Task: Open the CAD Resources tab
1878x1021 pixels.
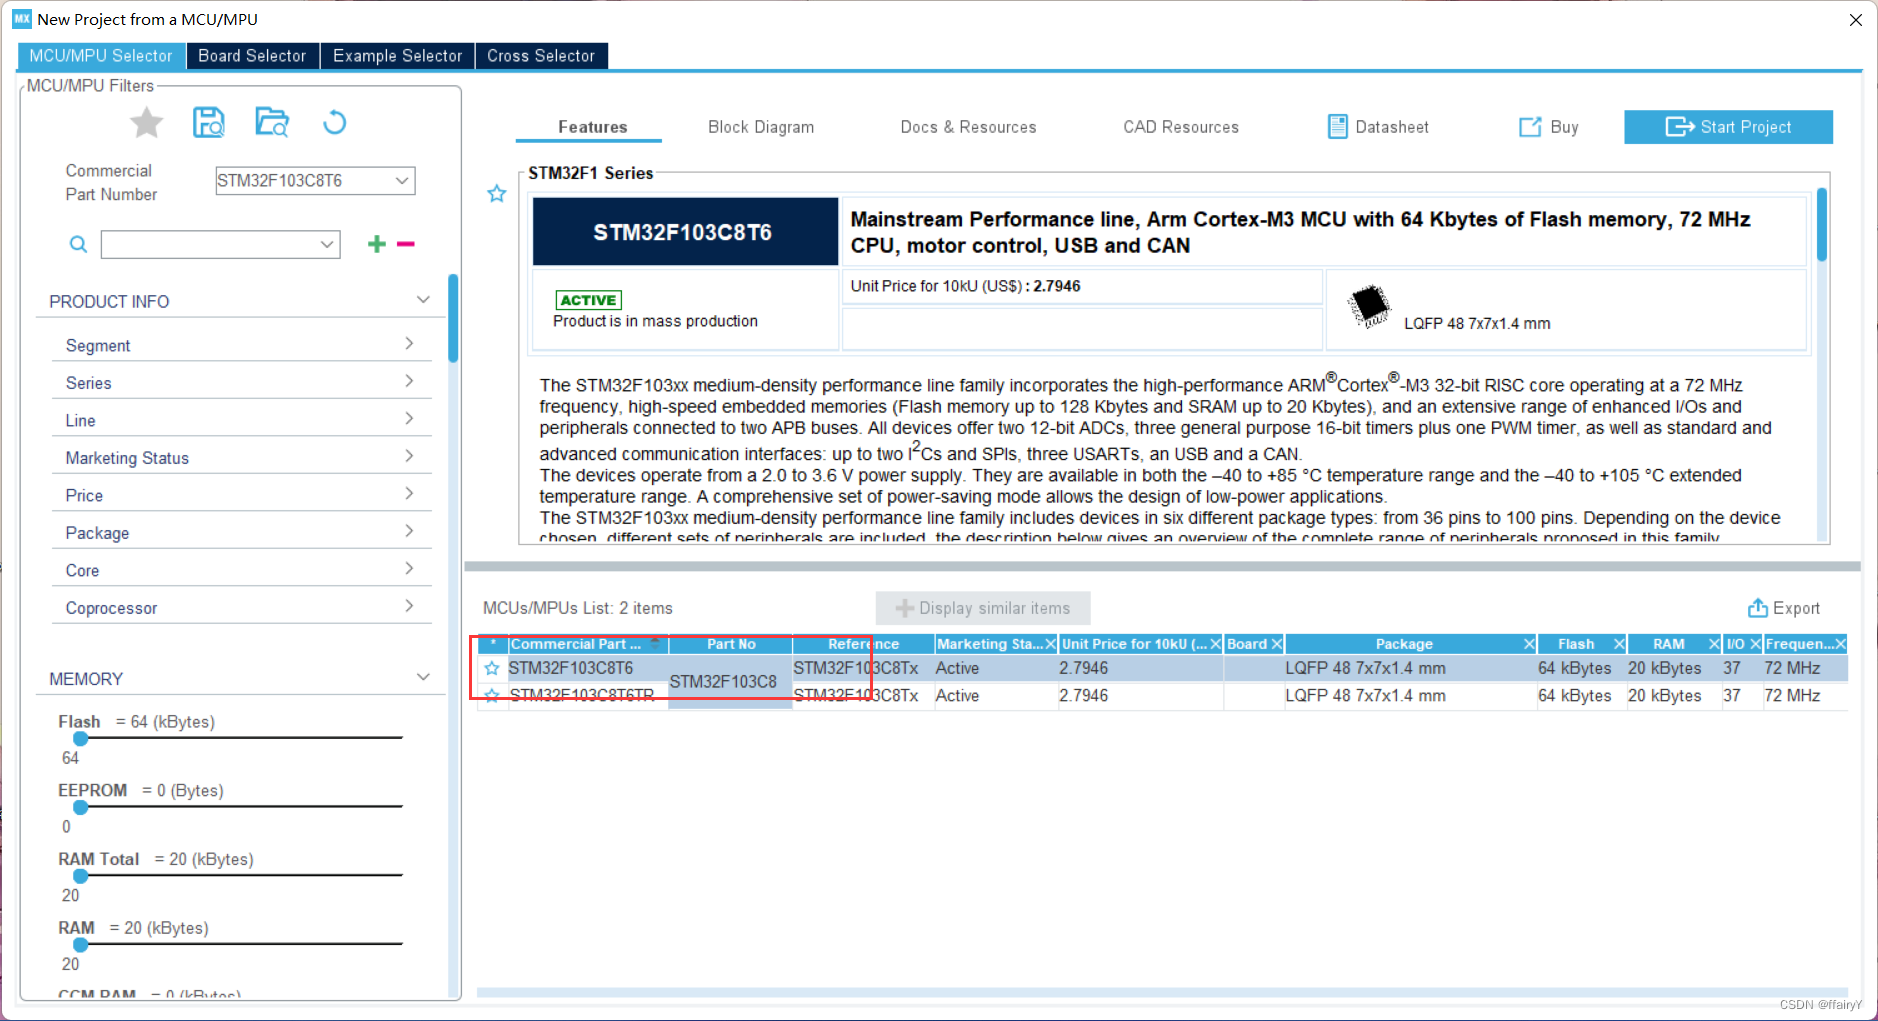Action: pyautogui.click(x=1181, y=127)
